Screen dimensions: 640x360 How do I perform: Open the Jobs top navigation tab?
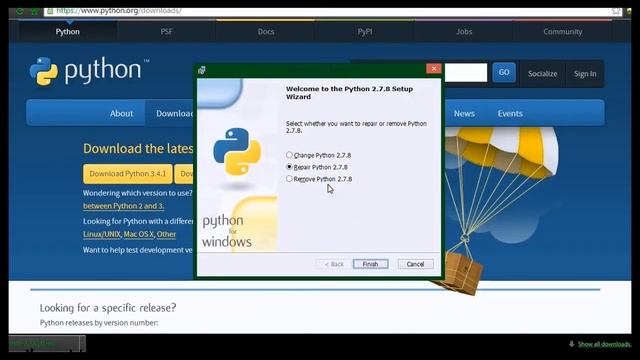click(x=464, y=31)
